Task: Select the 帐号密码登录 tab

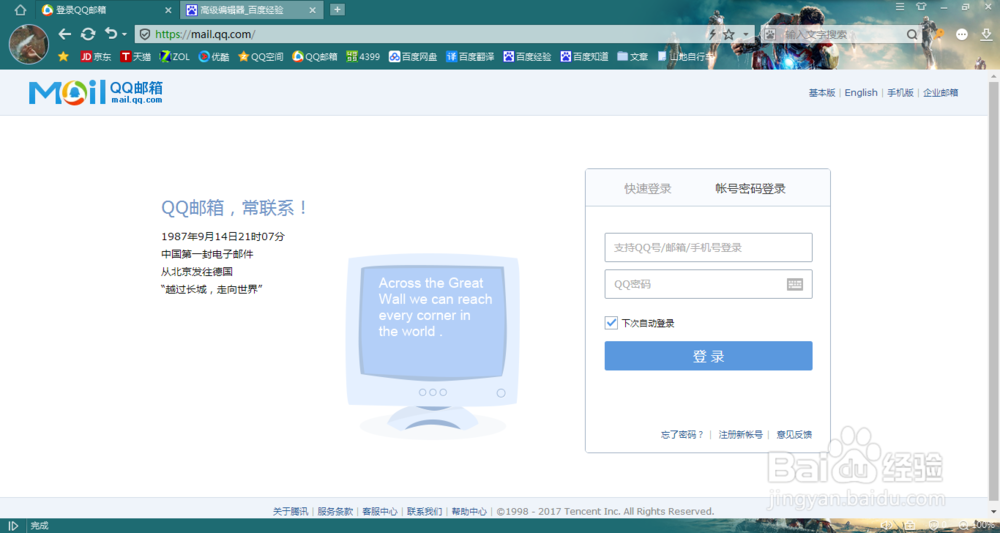Action: coord(751,189)
